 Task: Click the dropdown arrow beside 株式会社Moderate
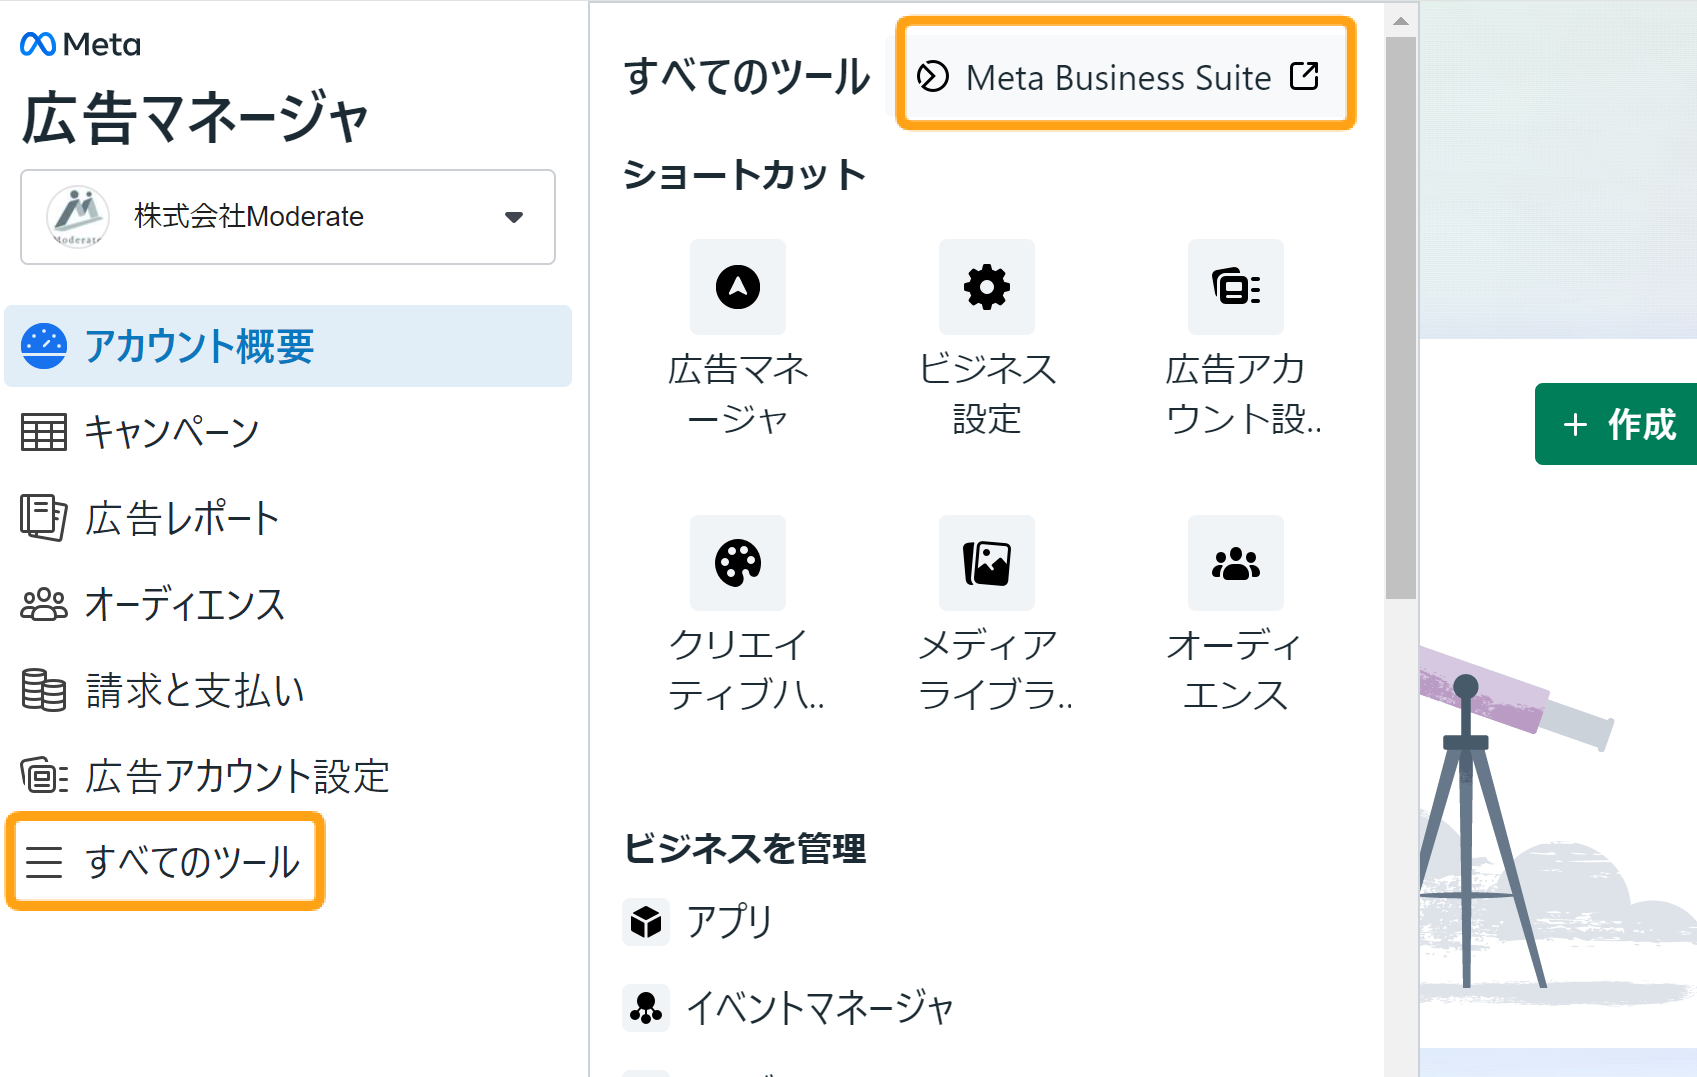coord(514,217)
